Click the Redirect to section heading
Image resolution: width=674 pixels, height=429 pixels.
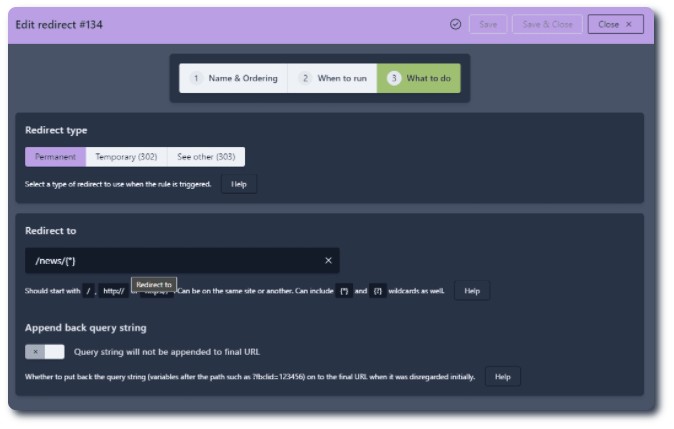[50, 231]
